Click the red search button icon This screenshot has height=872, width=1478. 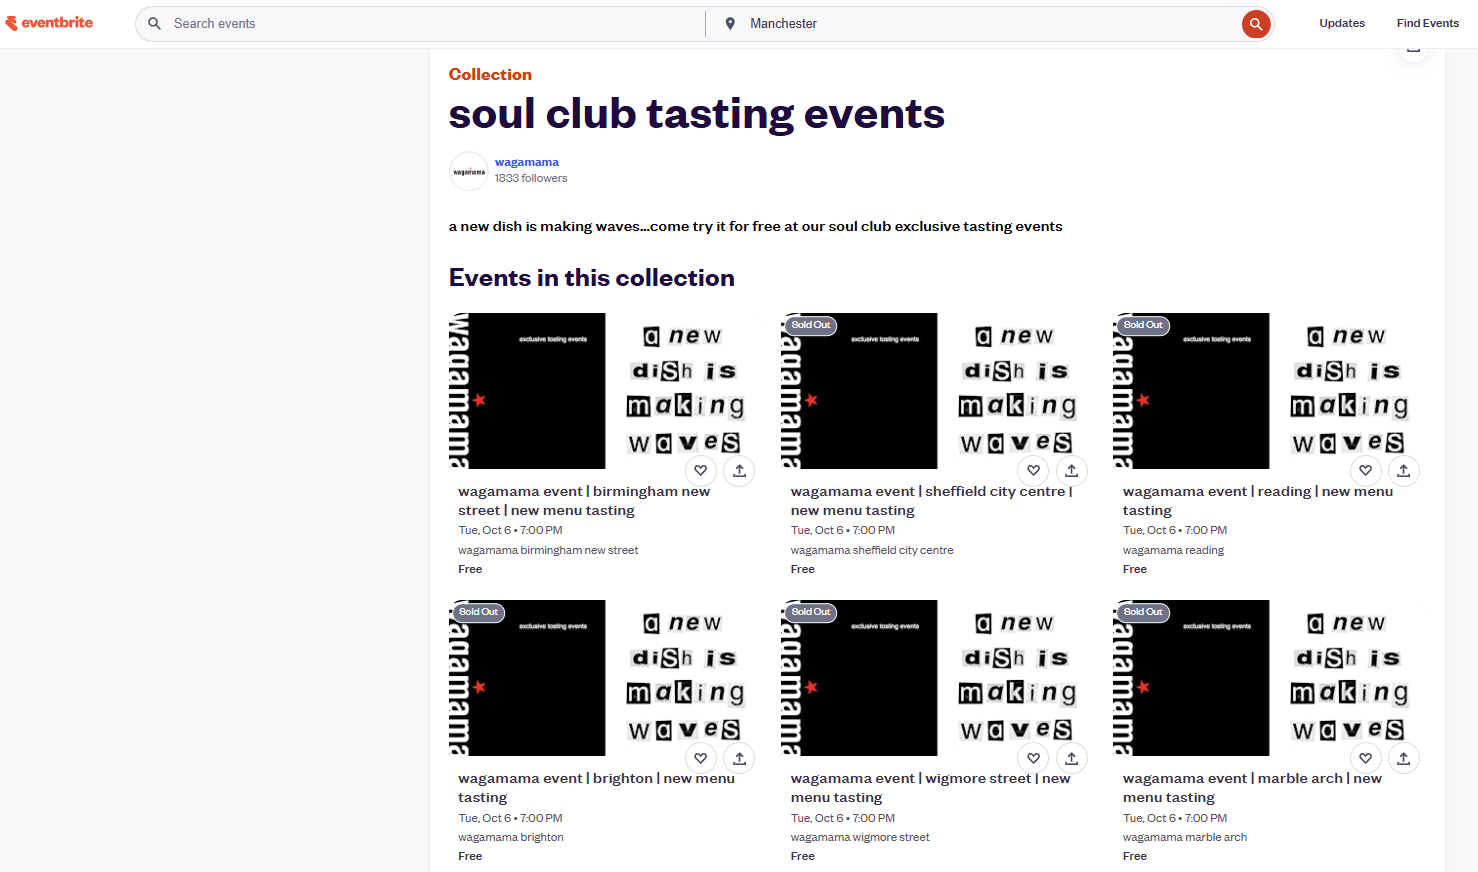(1256, 24)
